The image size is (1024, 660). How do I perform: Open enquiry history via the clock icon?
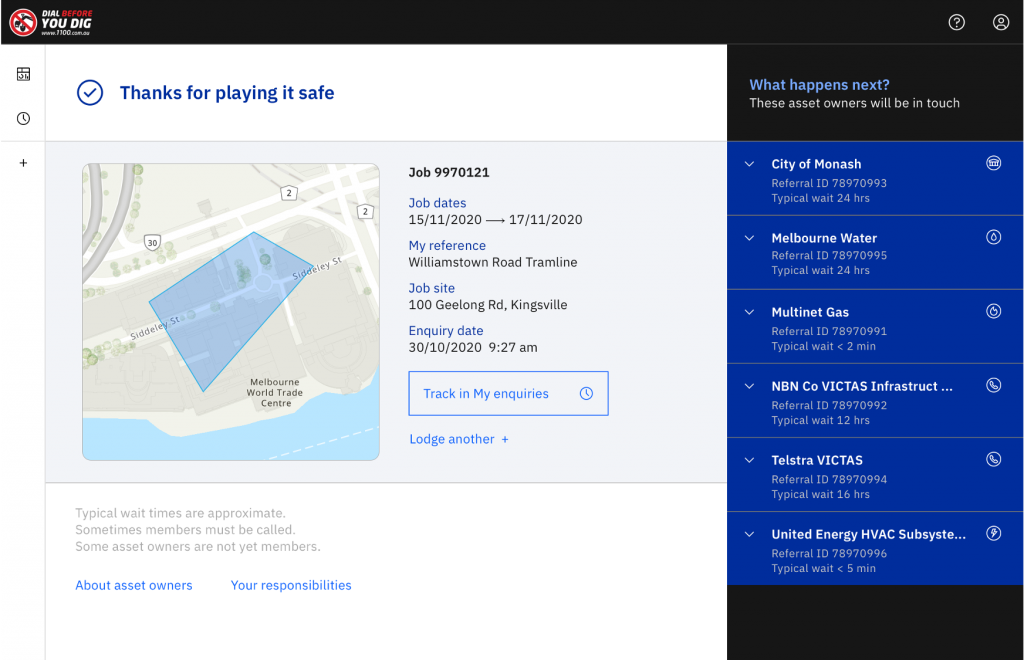click(x=22, y=117)
